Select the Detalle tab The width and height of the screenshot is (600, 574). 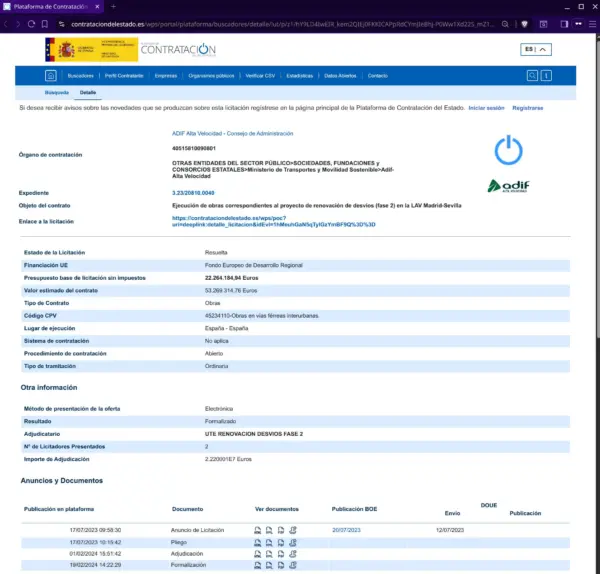[x=88, y=93]
